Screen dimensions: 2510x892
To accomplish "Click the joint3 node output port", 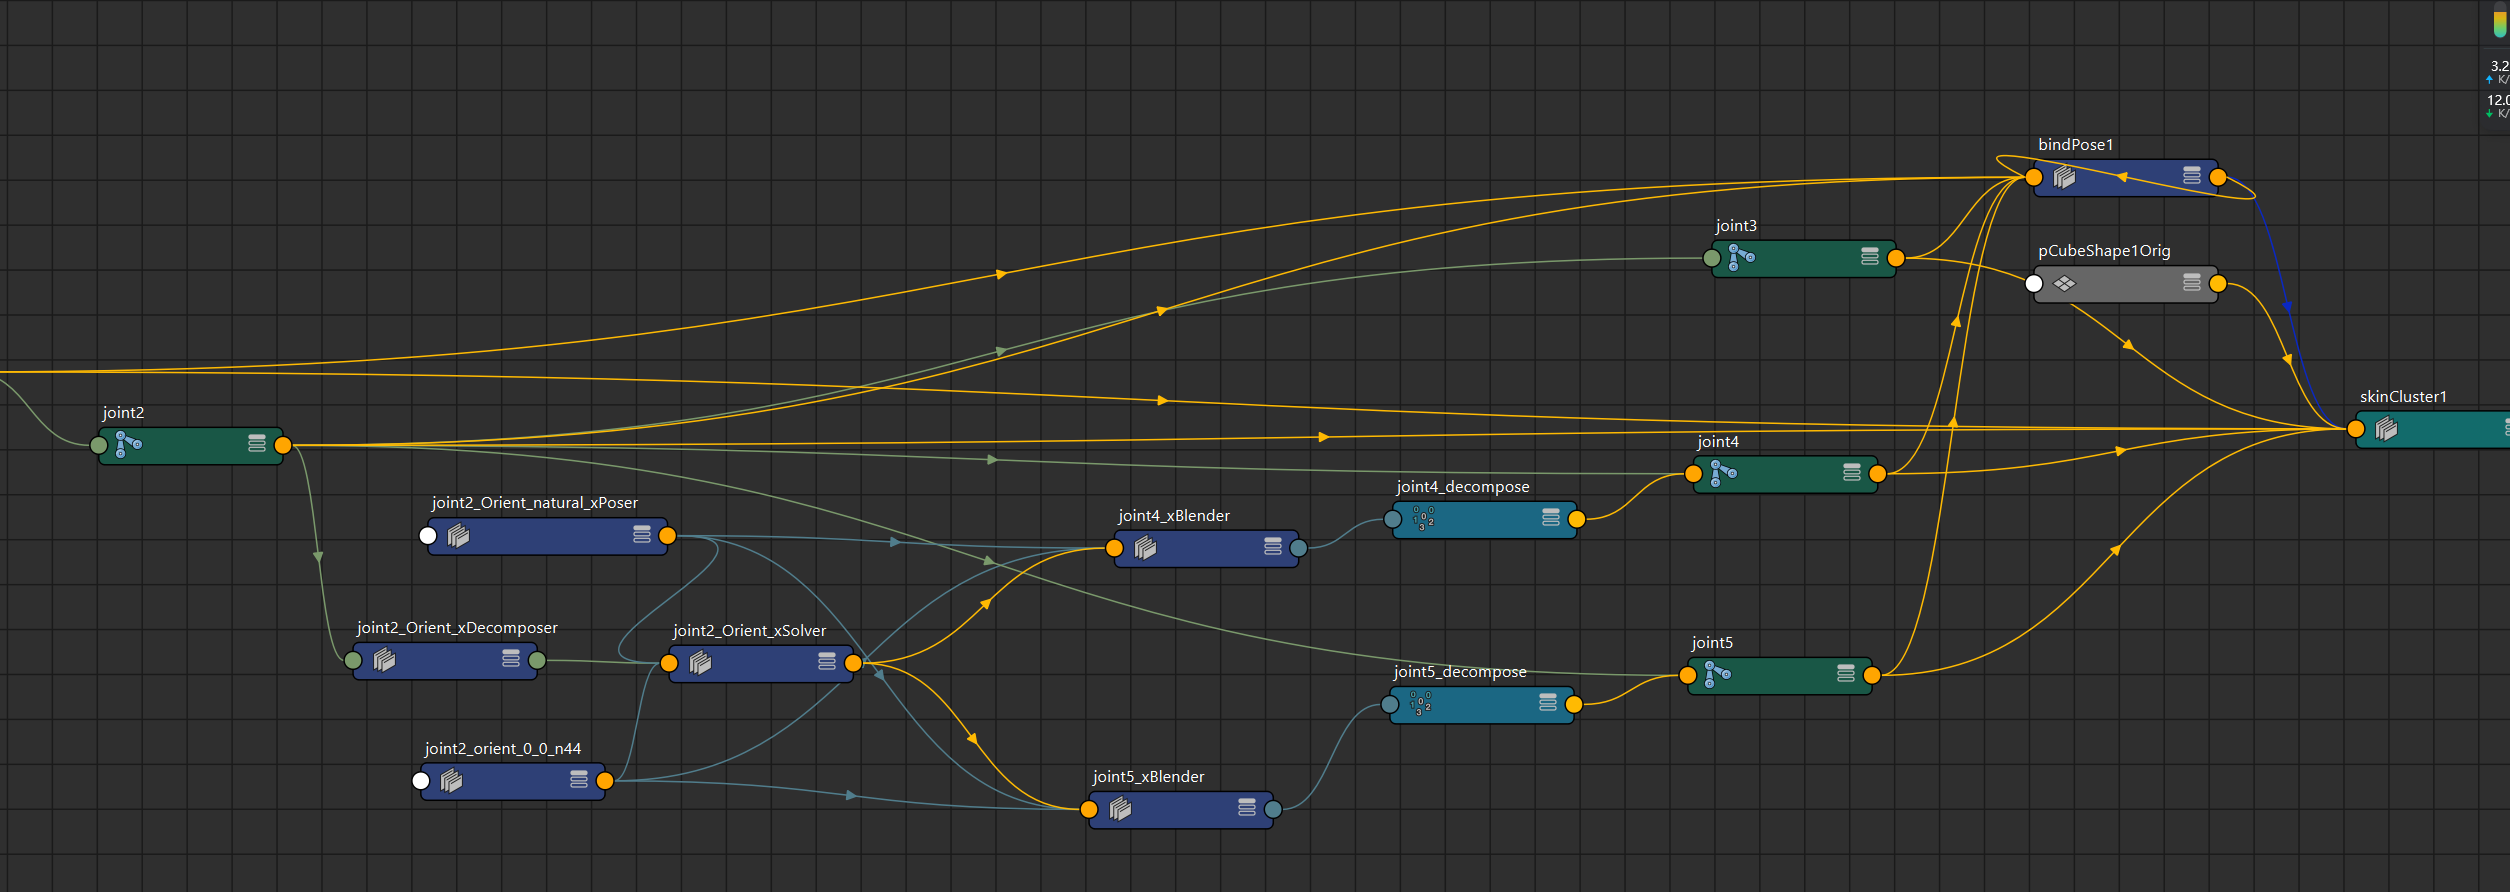I will tap(1896, 258).
